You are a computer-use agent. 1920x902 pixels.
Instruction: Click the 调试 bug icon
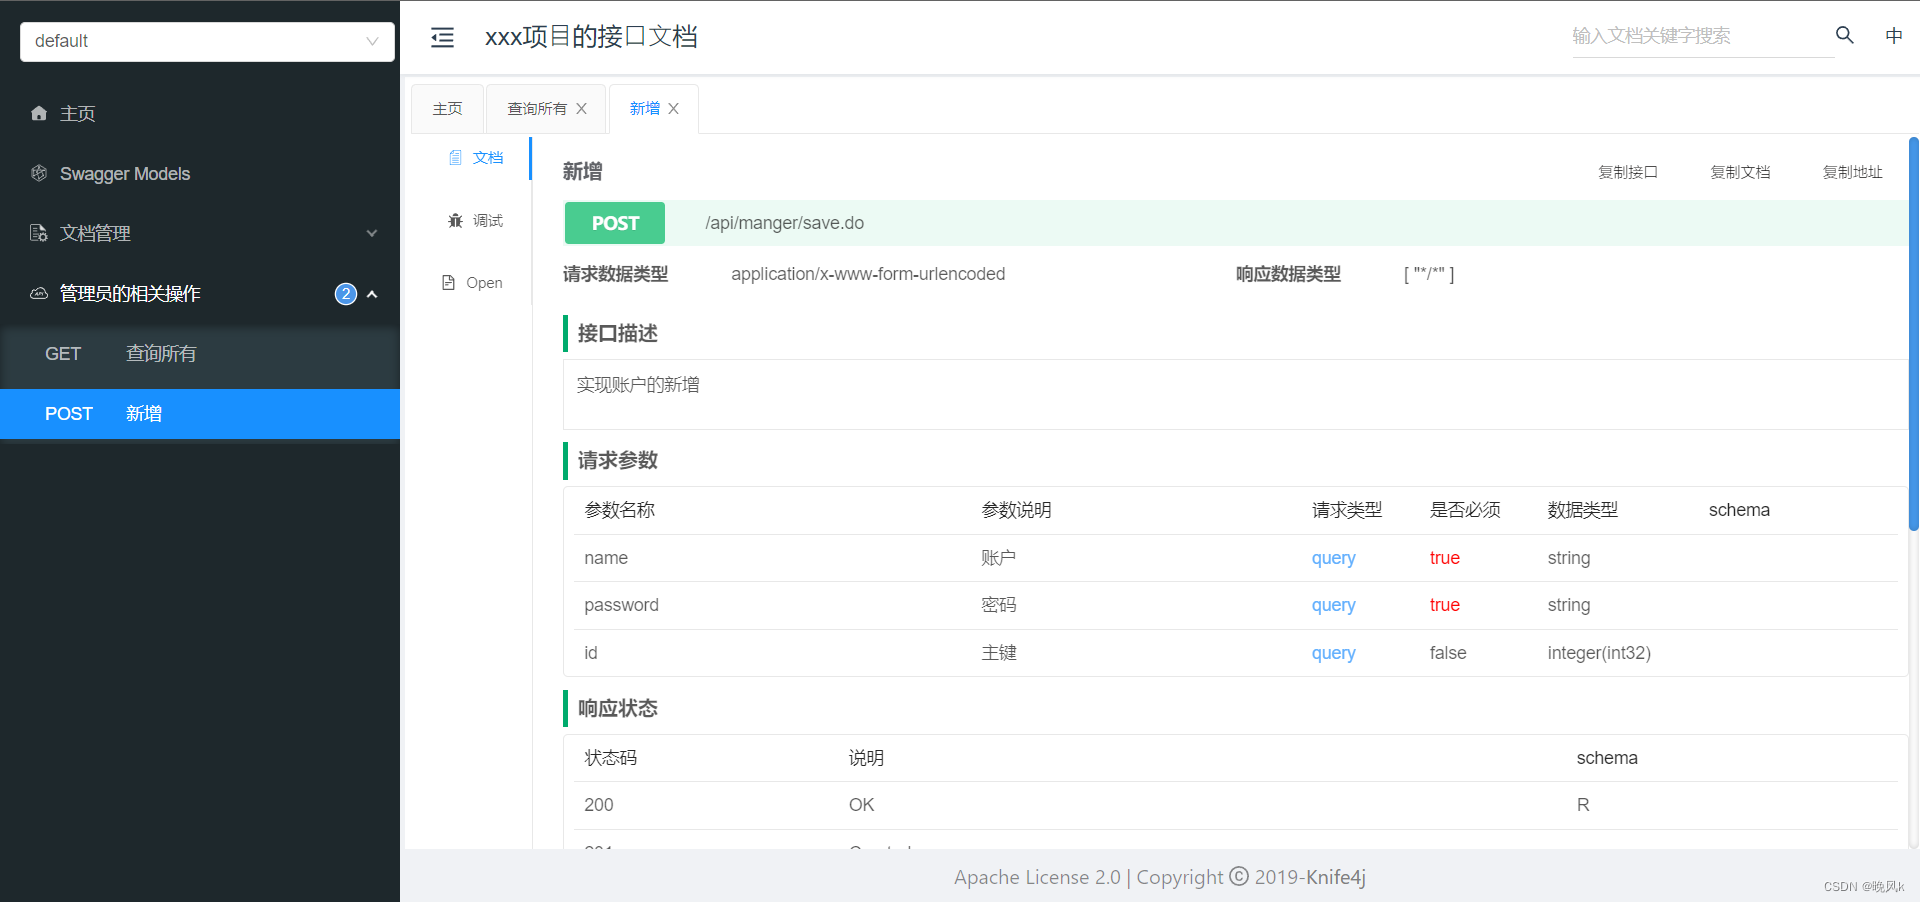455,220
